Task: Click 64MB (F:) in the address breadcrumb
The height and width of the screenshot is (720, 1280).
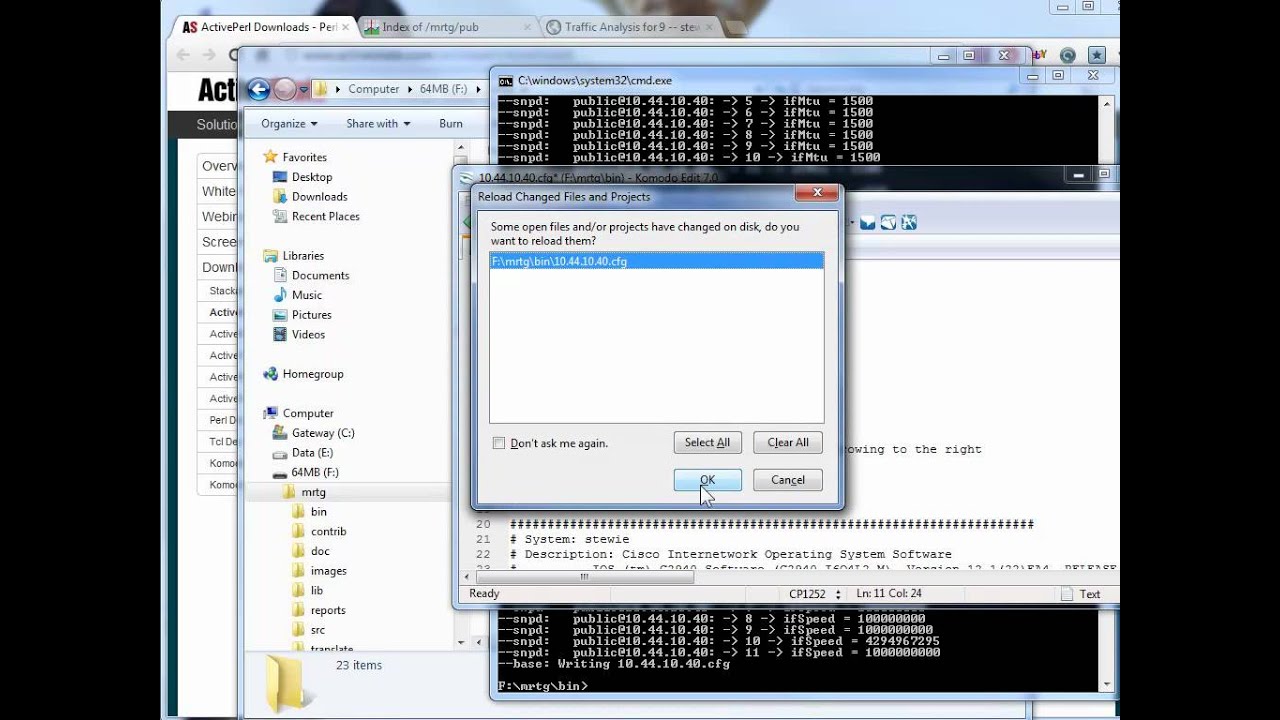Action: tap(443, 89)
